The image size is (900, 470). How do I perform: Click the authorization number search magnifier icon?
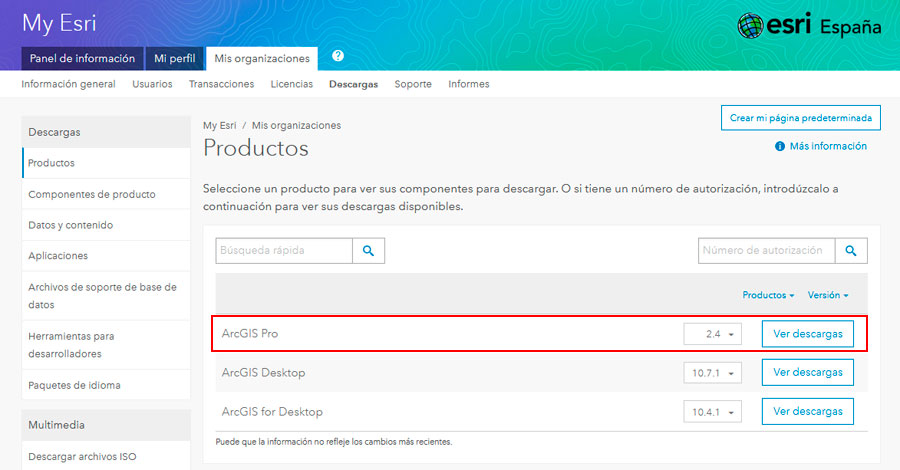(851, 251)
